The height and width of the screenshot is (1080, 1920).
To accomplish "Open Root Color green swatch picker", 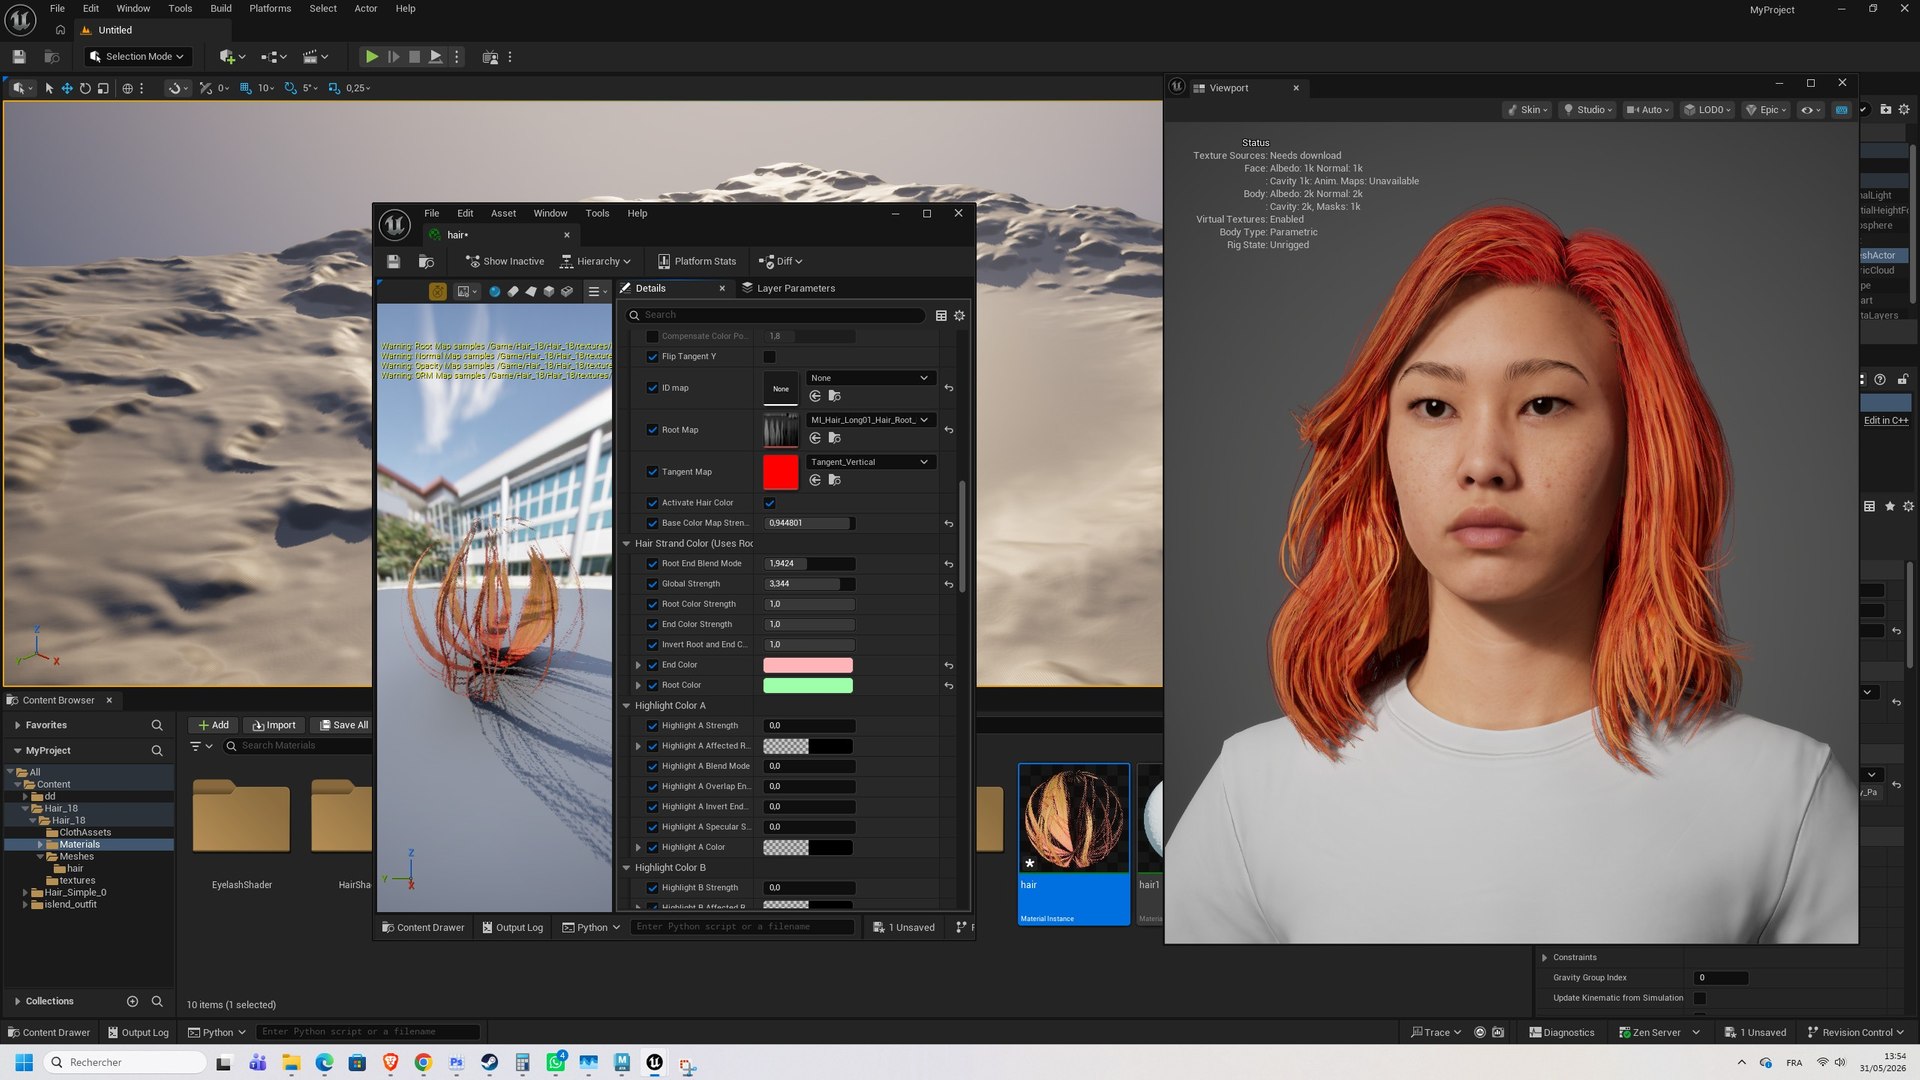I will tap(808, 685).
